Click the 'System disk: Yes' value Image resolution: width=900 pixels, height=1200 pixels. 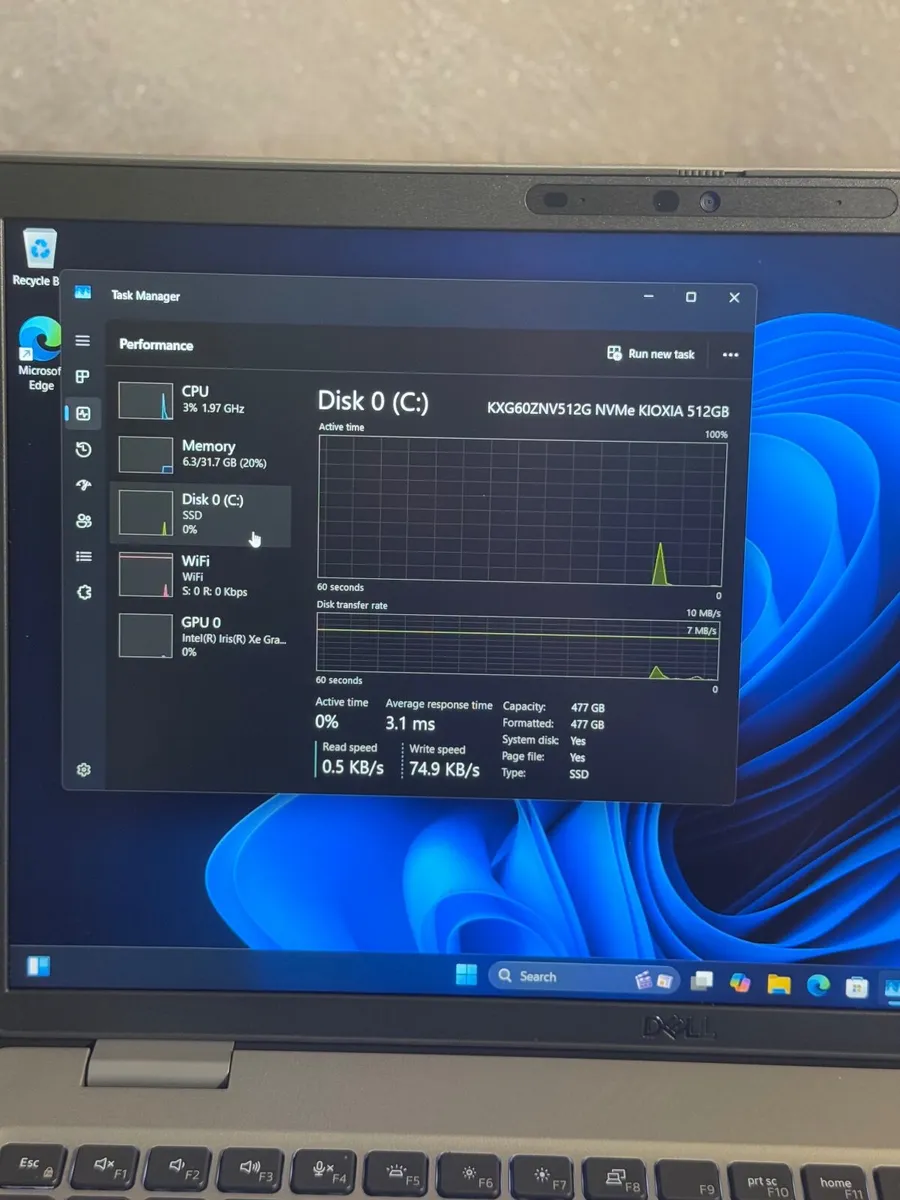(578, 741)
